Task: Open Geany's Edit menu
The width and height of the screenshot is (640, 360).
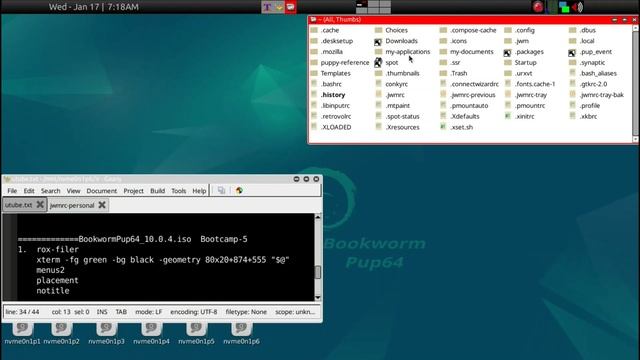Action: pos(29,191)
